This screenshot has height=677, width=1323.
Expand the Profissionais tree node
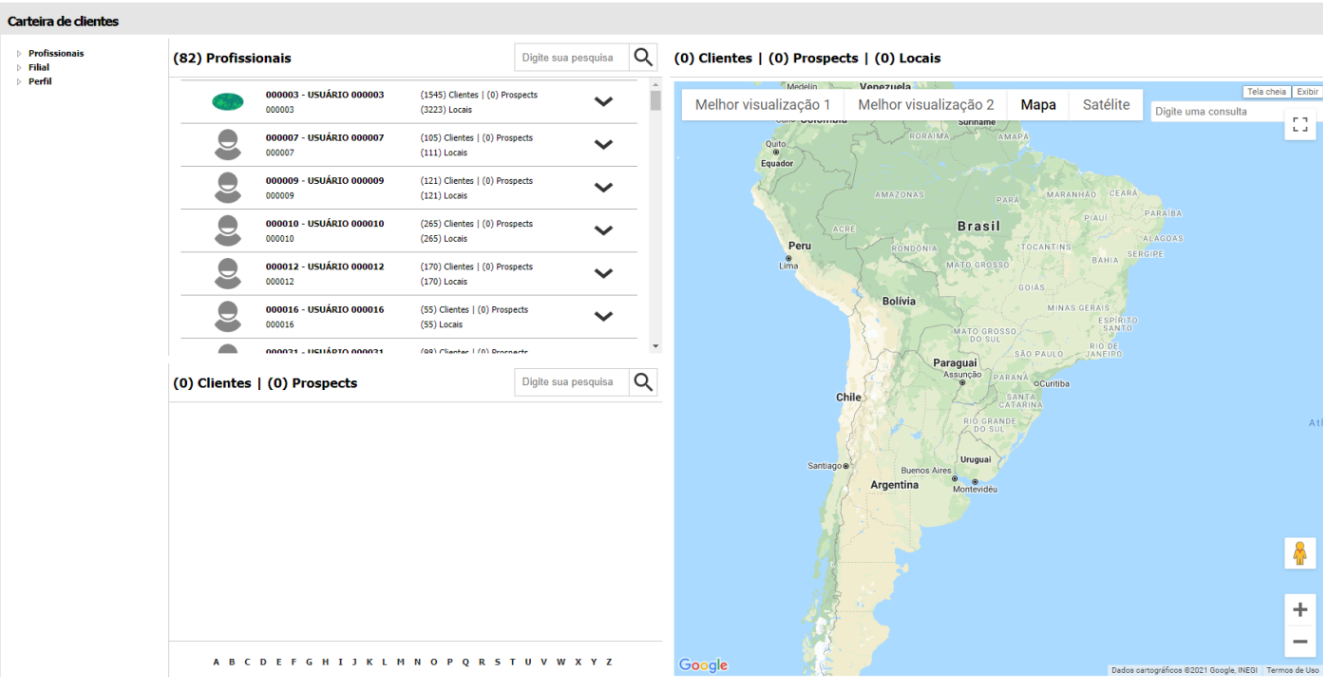(18, 53)
